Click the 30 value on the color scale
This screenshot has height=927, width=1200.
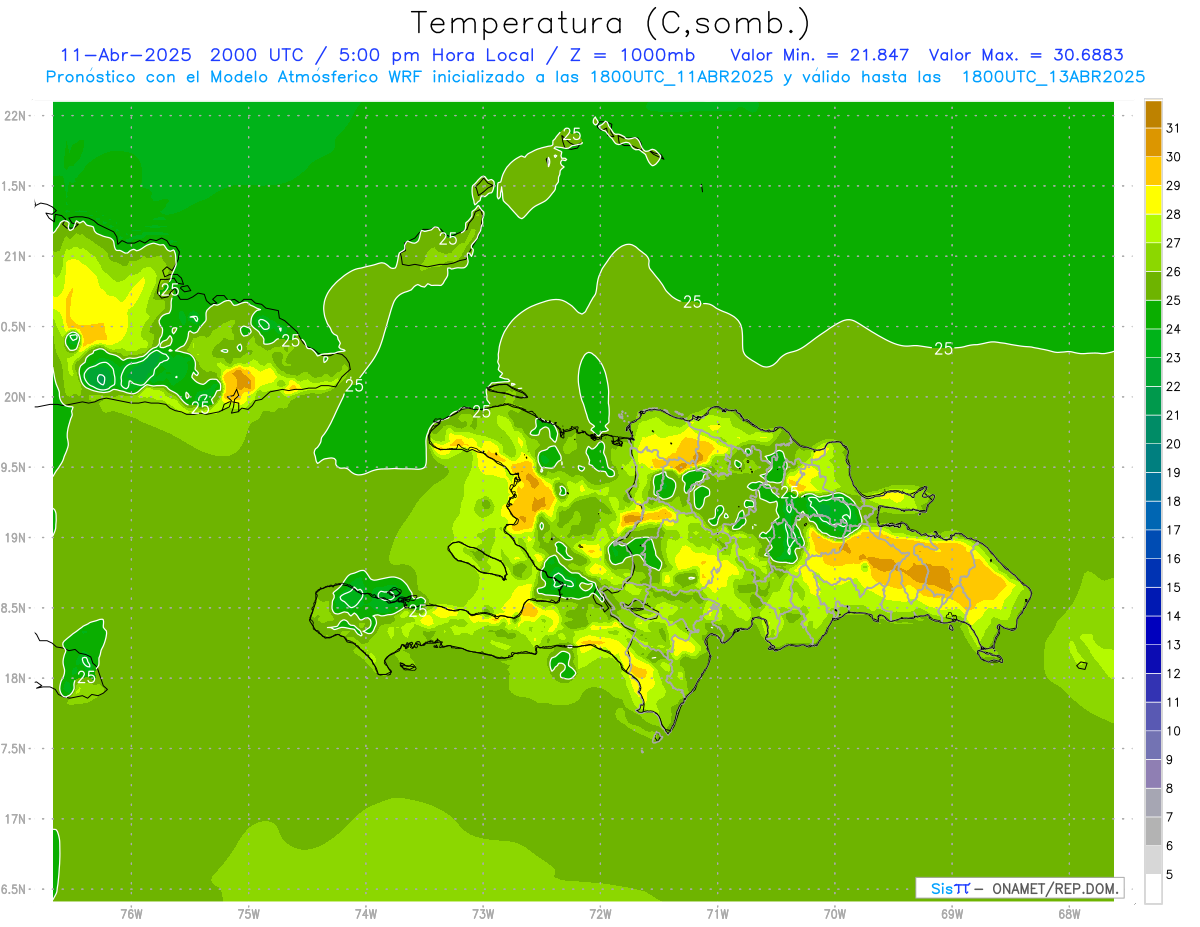coord(1174,157)
